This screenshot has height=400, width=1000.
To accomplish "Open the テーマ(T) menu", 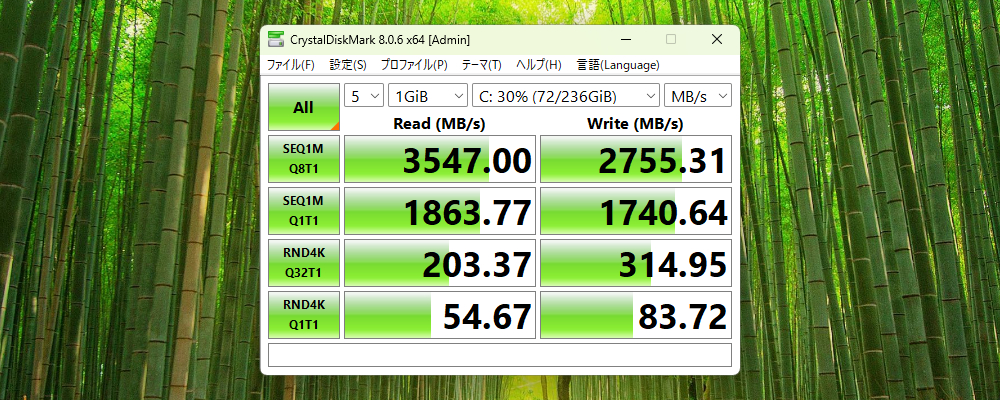I will coord(482,65).
